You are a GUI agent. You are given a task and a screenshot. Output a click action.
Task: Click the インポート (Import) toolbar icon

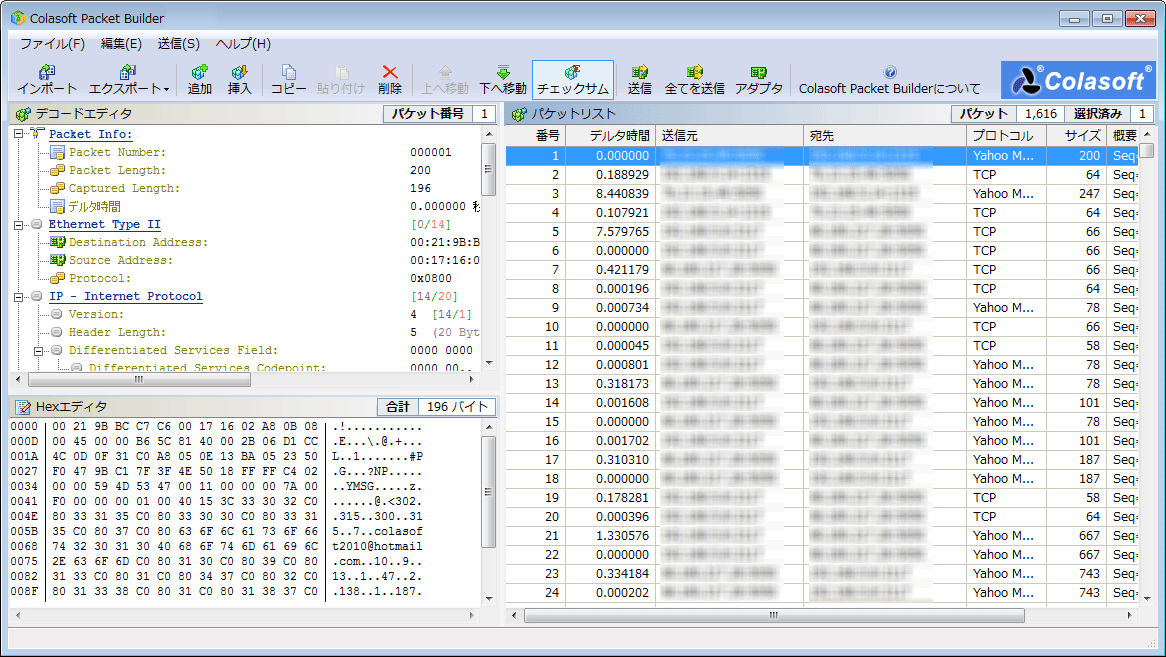tap(47, 73)
